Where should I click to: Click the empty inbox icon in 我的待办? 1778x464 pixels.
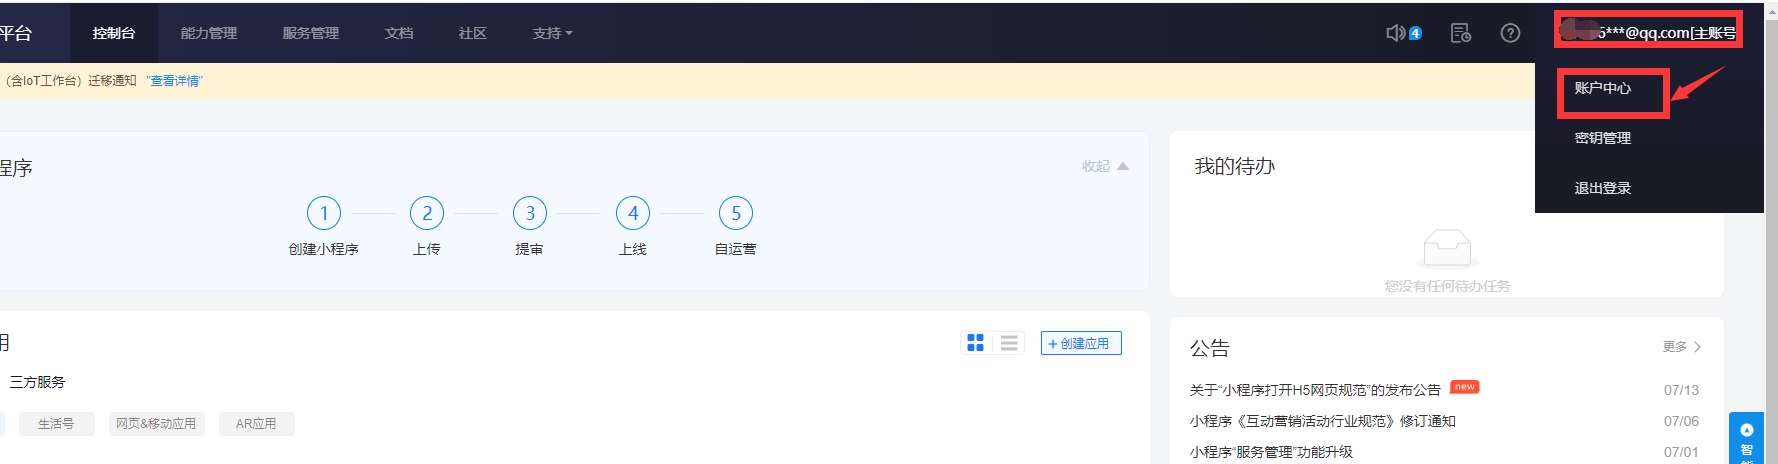(1447, 248)
